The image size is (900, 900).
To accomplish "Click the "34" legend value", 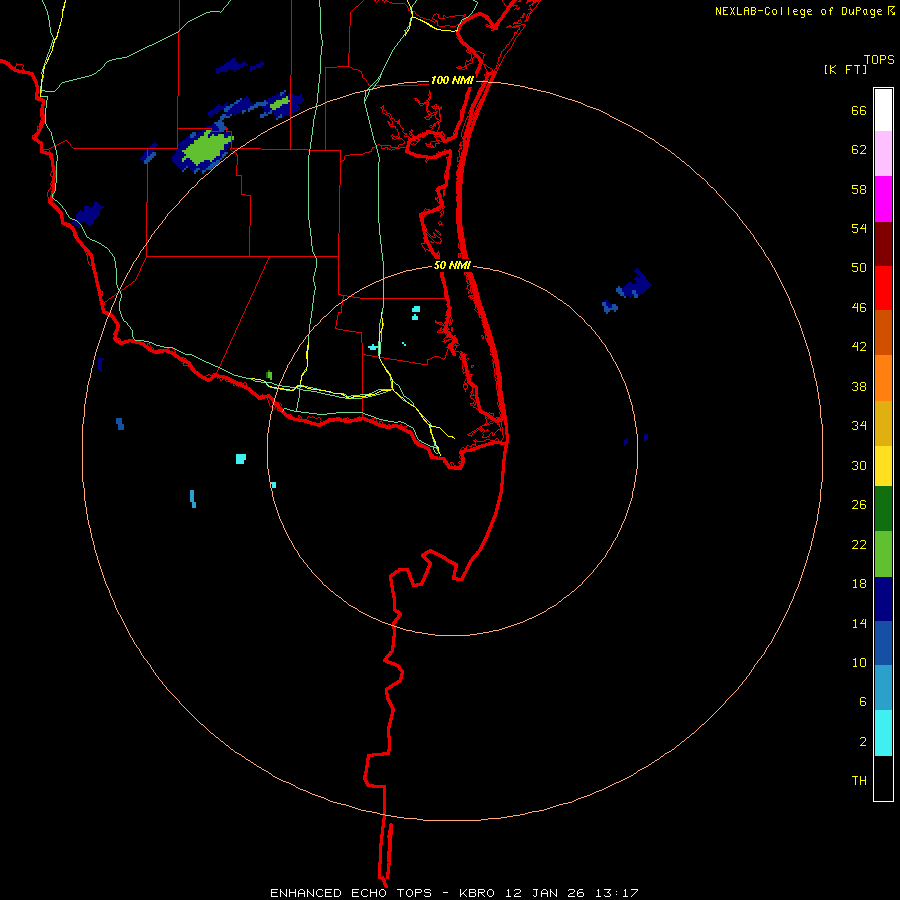I will pyautogui.click(x=859, y=426).
